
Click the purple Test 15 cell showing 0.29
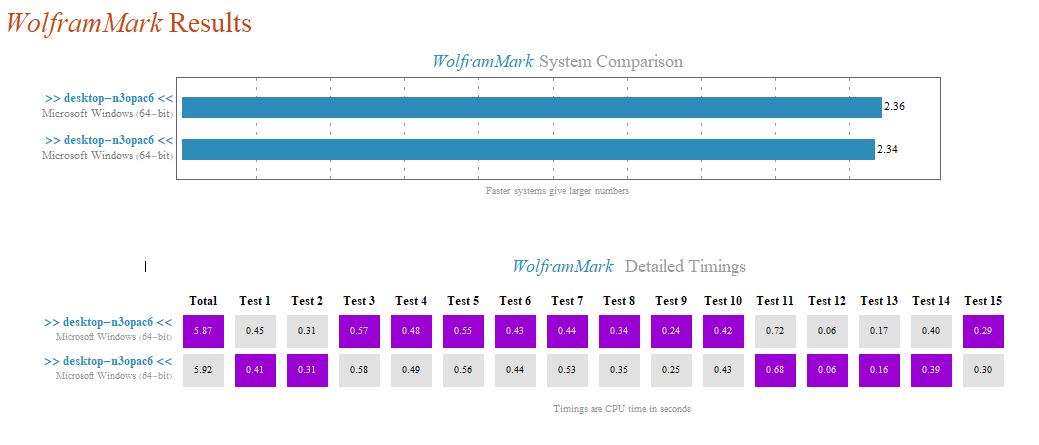[x=983, y=331]
